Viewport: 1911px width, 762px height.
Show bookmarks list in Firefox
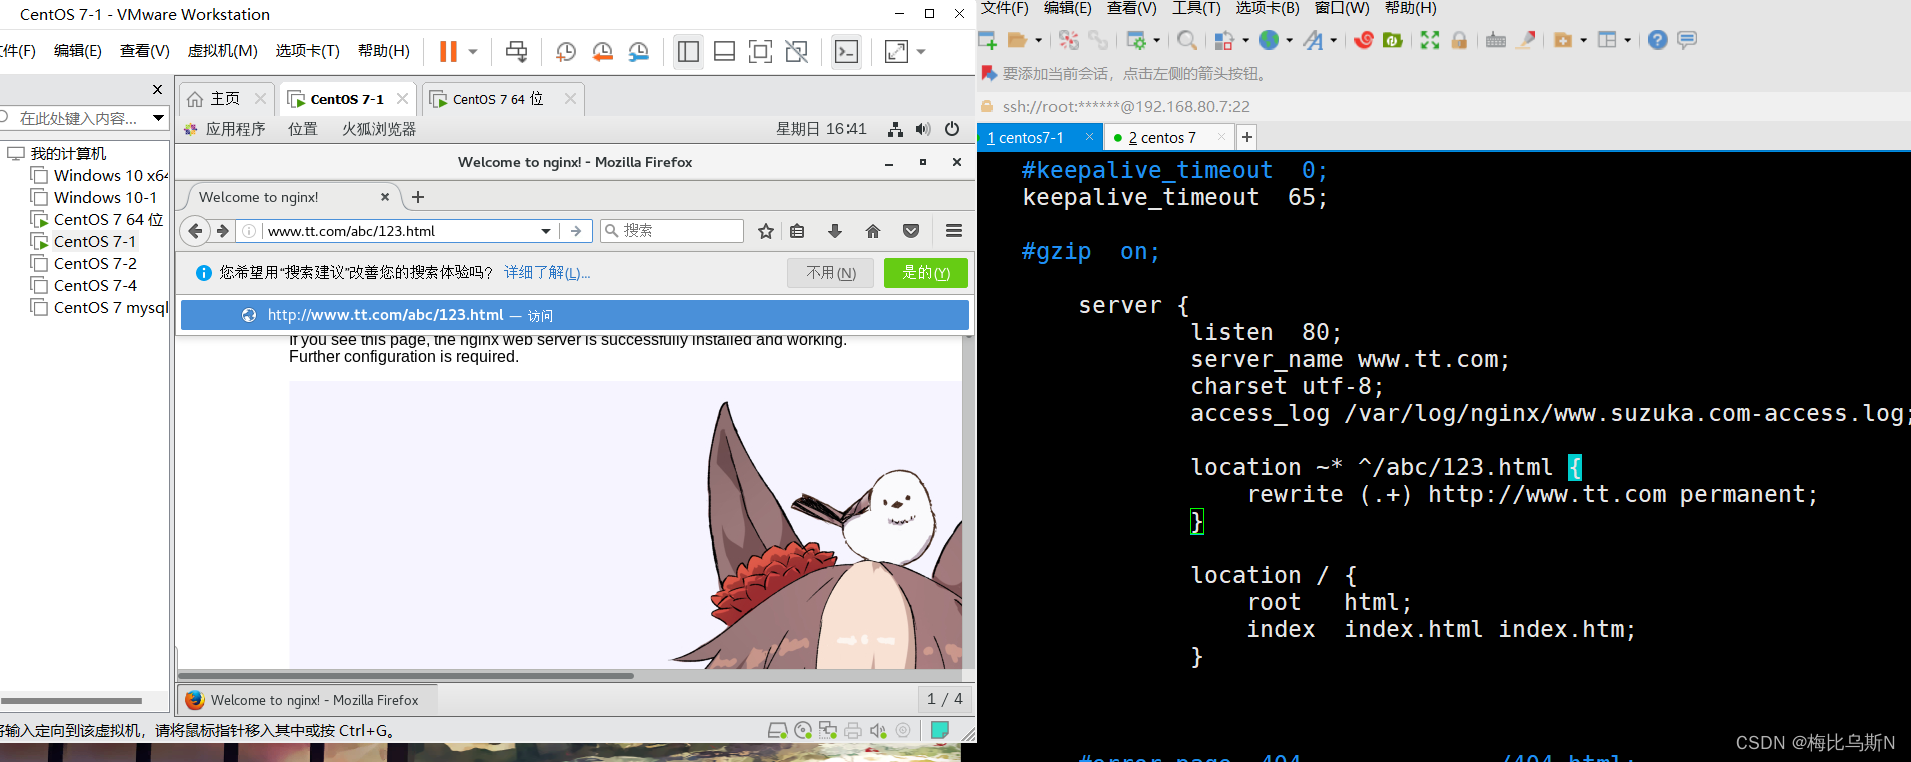(797, 231)
